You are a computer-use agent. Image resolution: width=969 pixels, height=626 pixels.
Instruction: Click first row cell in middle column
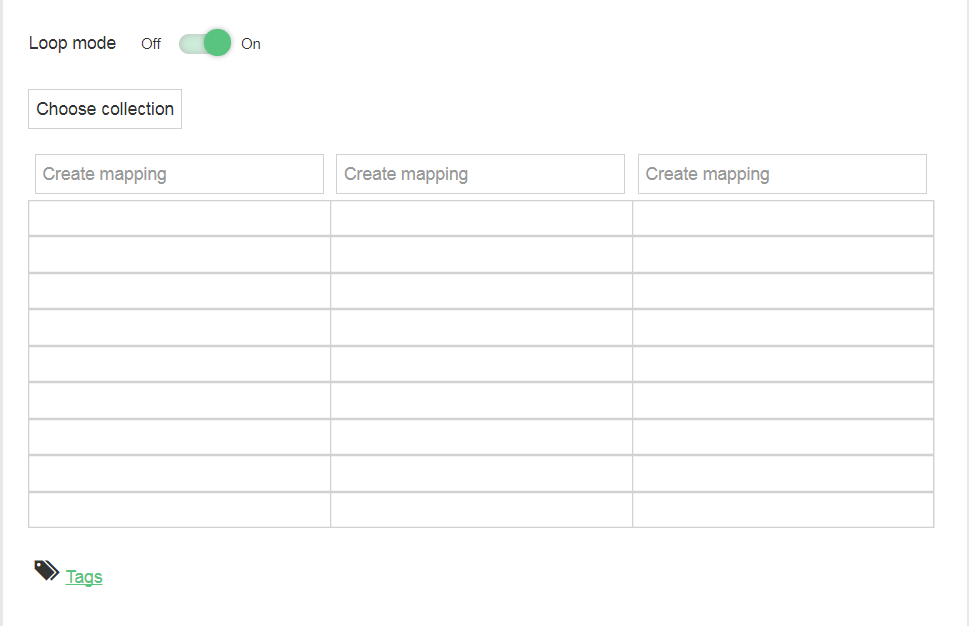[x=481, y=218]
